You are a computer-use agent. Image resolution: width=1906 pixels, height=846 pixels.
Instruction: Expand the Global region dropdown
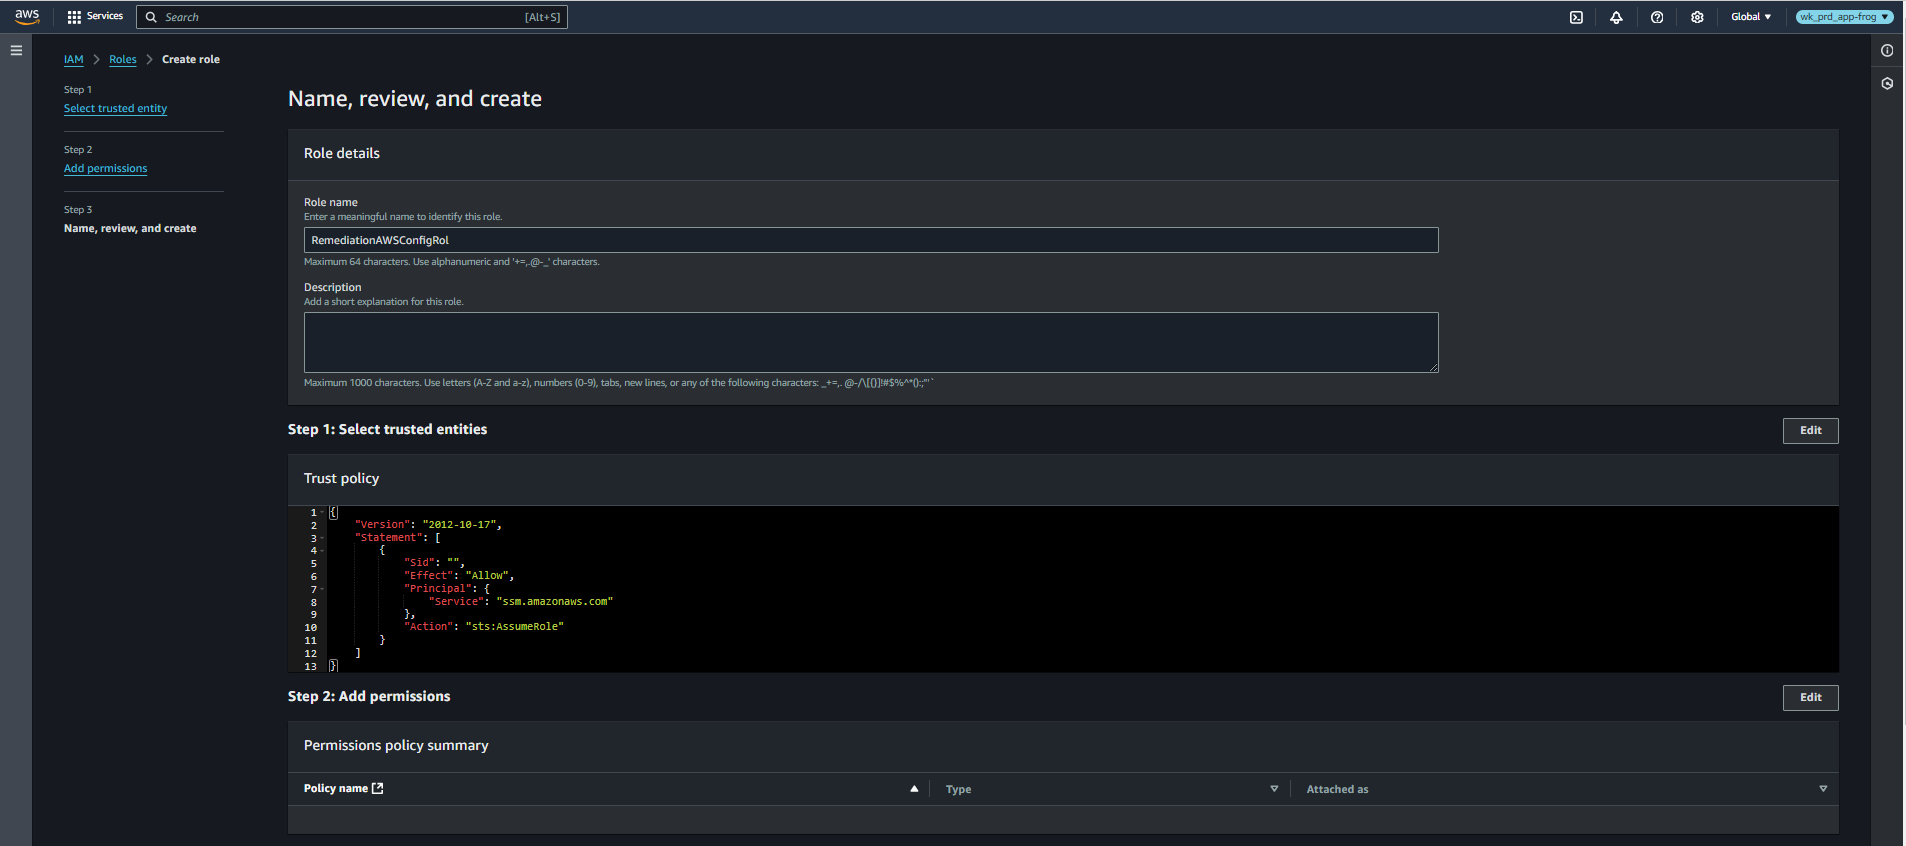coord(1750,17)
